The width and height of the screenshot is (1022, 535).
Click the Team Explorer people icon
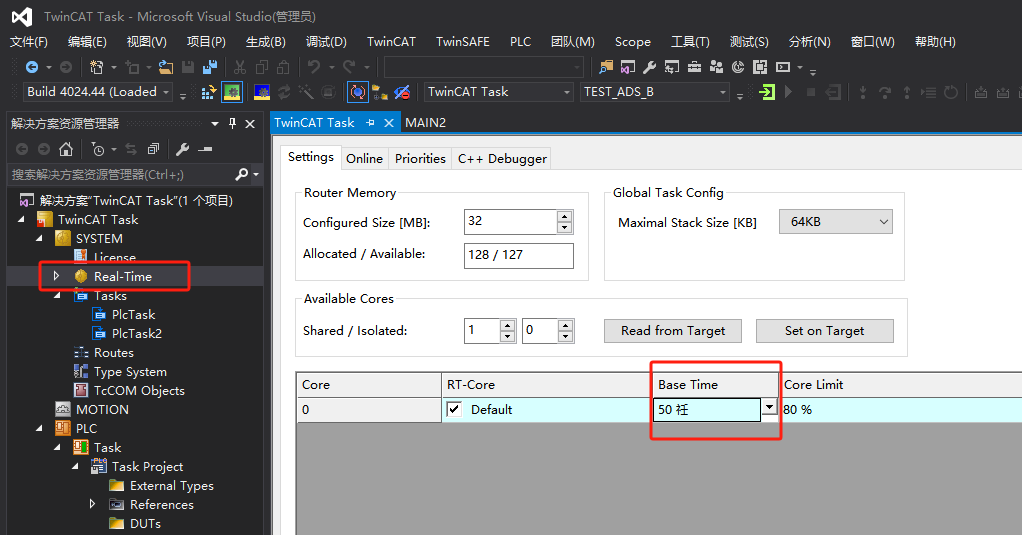[716, 67]
